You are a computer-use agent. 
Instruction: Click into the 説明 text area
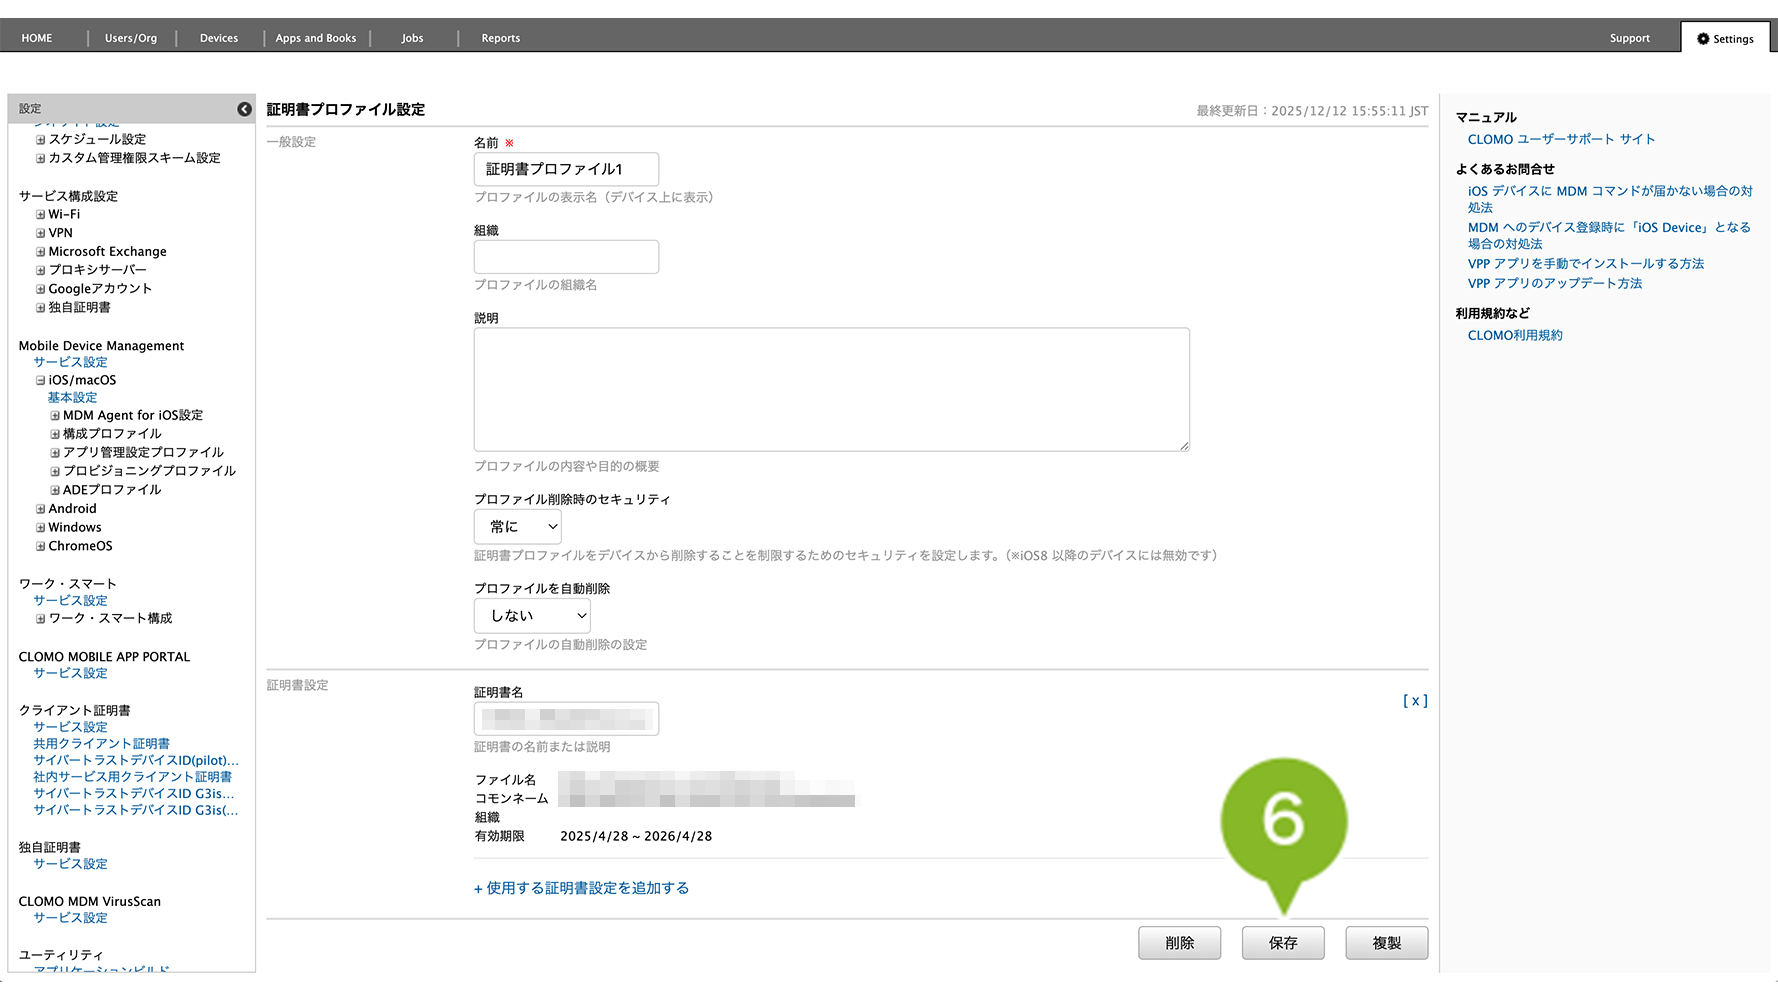(x=831, y=390)
